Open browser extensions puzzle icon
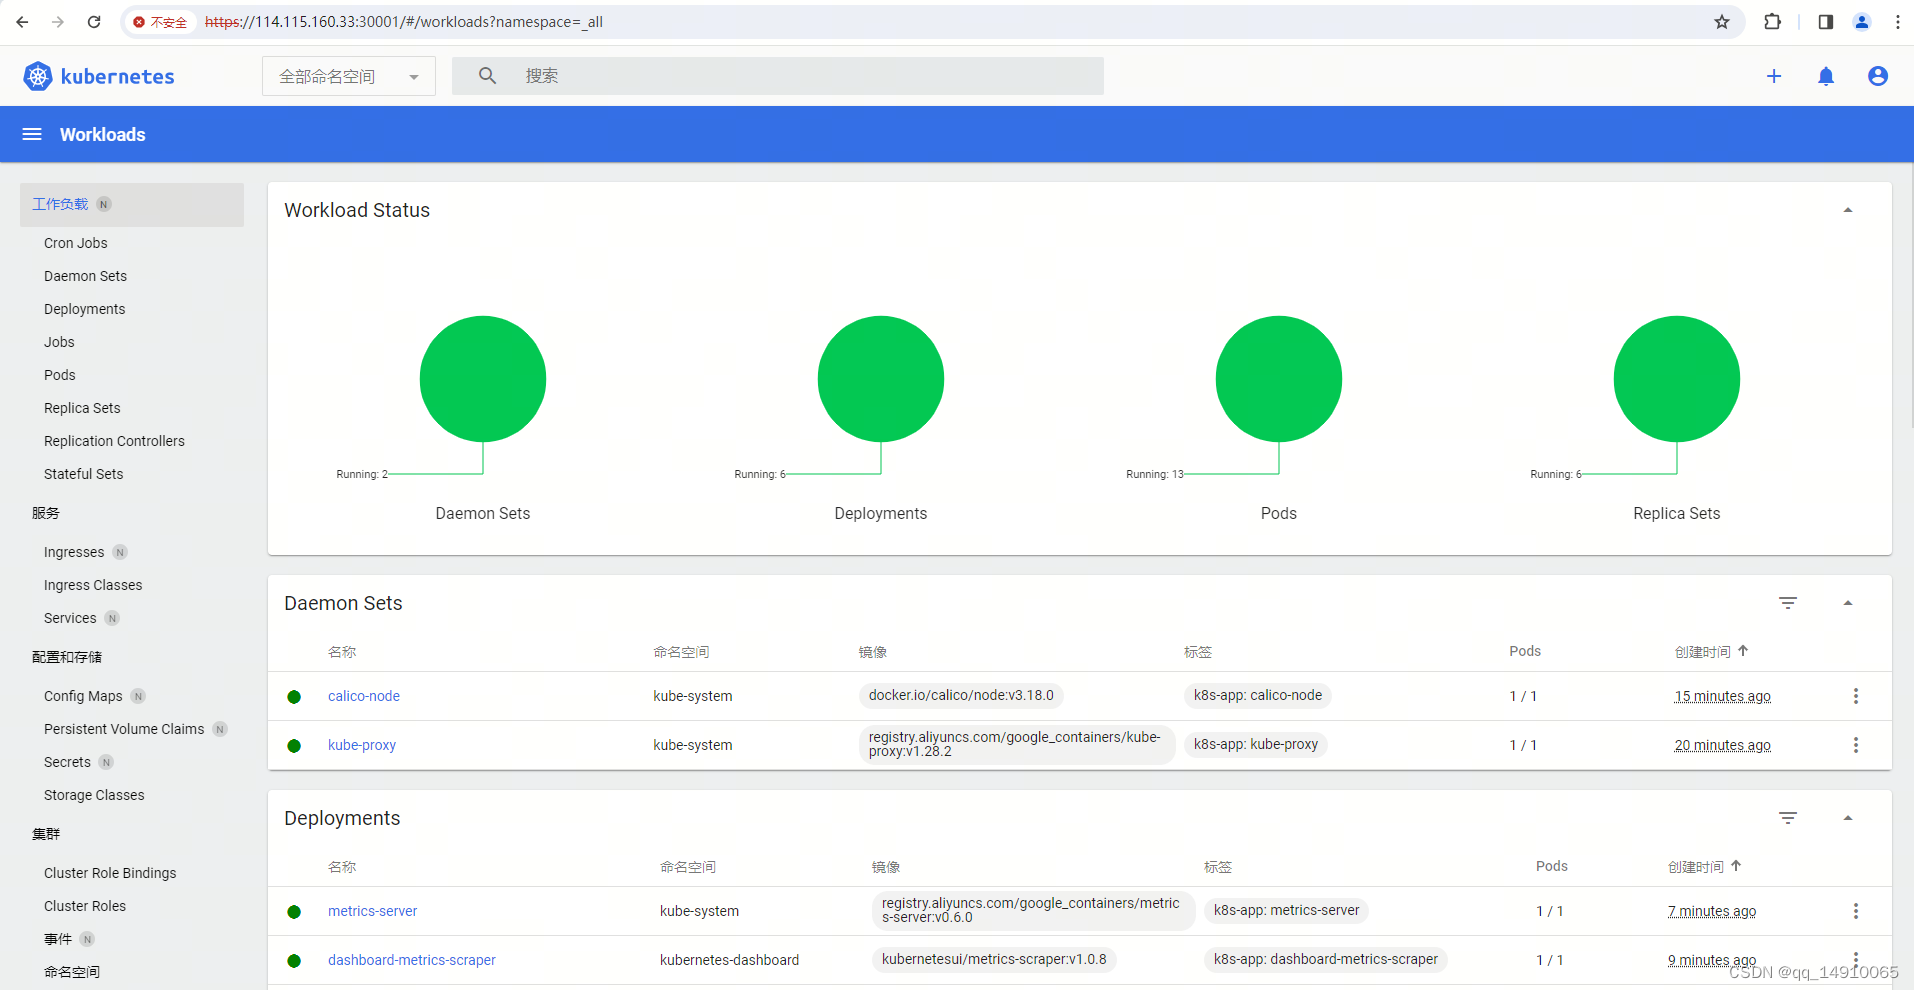The width and height of the screenshot is (1914, 990). pyautogui.click(x=1772, y=22)
